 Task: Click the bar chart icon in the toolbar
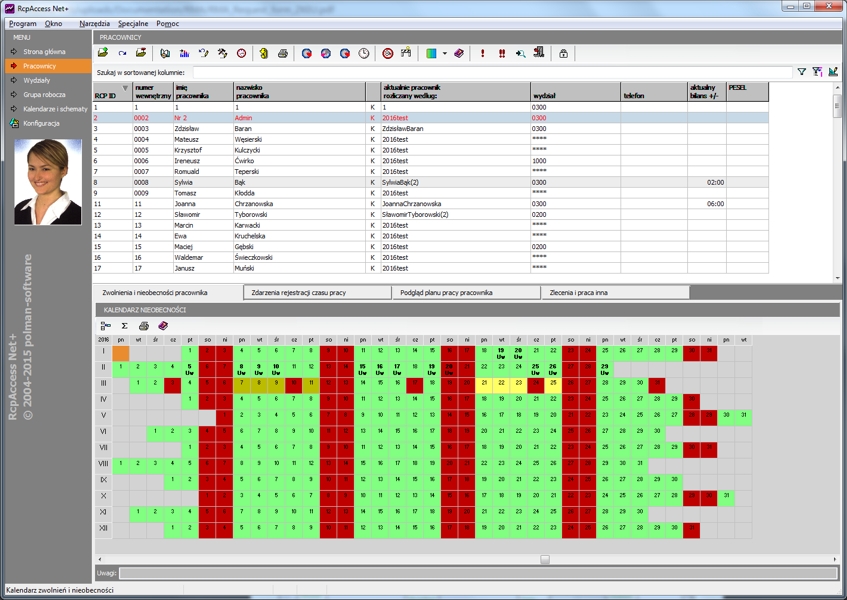click(184, 53)
